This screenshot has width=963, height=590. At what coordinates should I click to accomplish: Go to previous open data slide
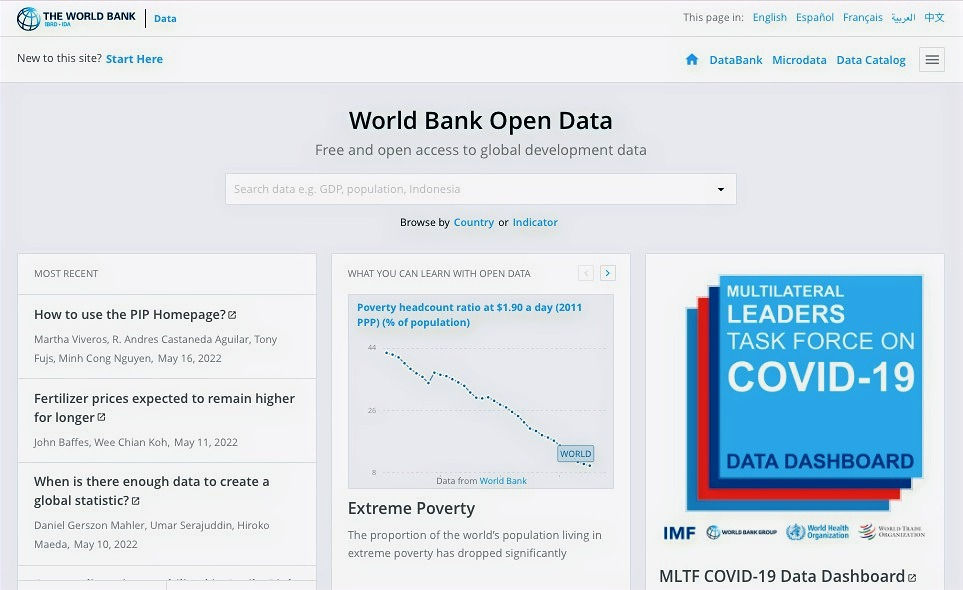[x=586, y=273]
